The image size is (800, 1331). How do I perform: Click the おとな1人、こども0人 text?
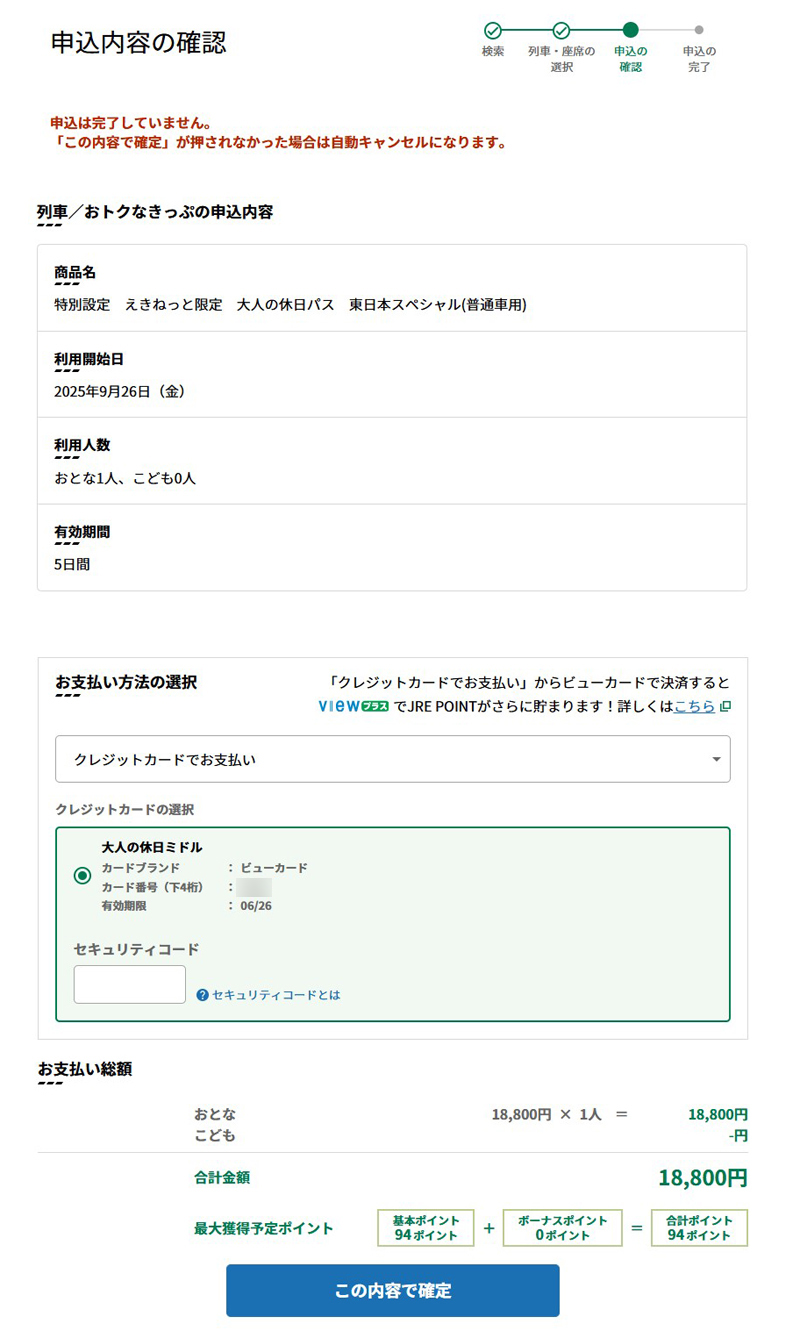pos(125,478)
